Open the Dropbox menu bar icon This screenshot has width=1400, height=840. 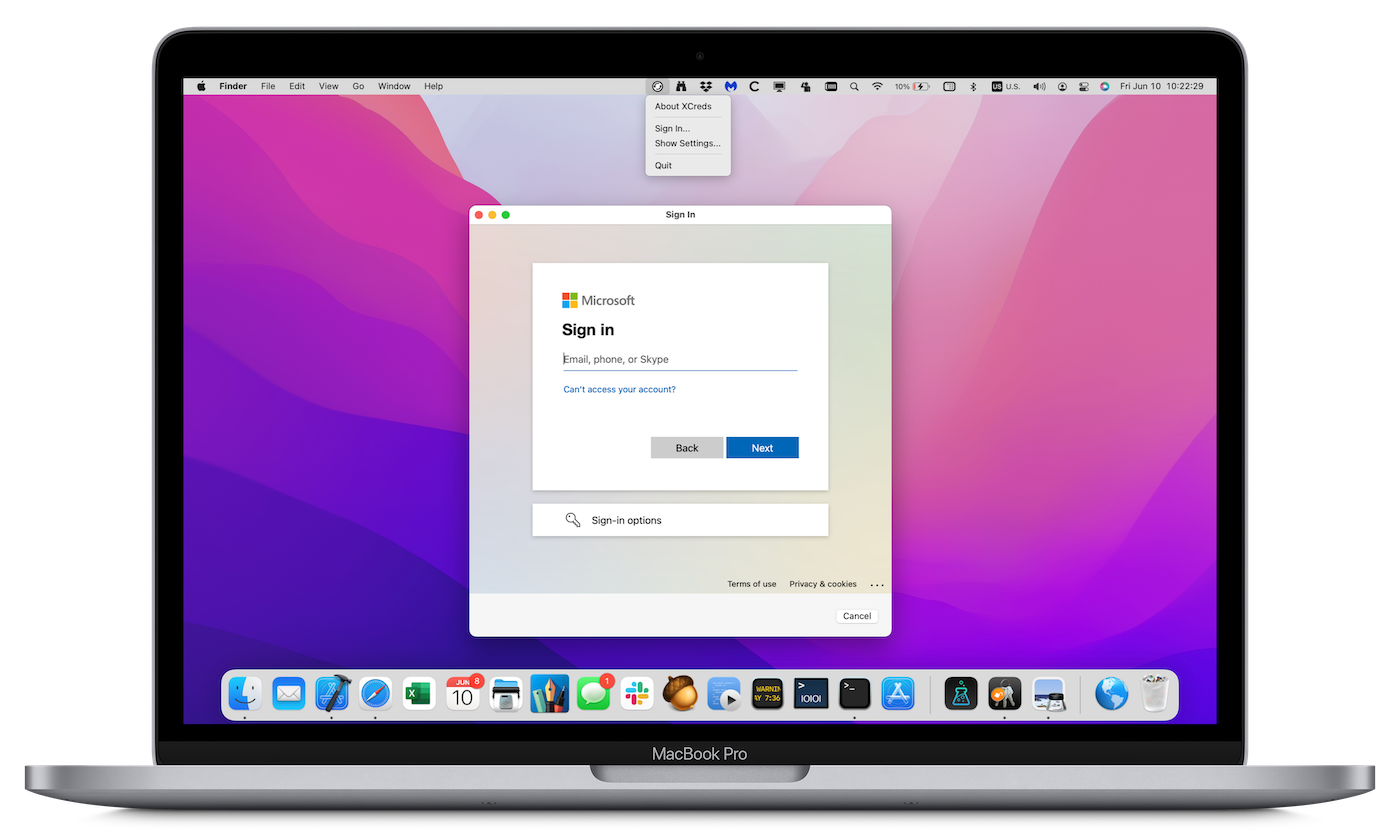tap(706, 87)
